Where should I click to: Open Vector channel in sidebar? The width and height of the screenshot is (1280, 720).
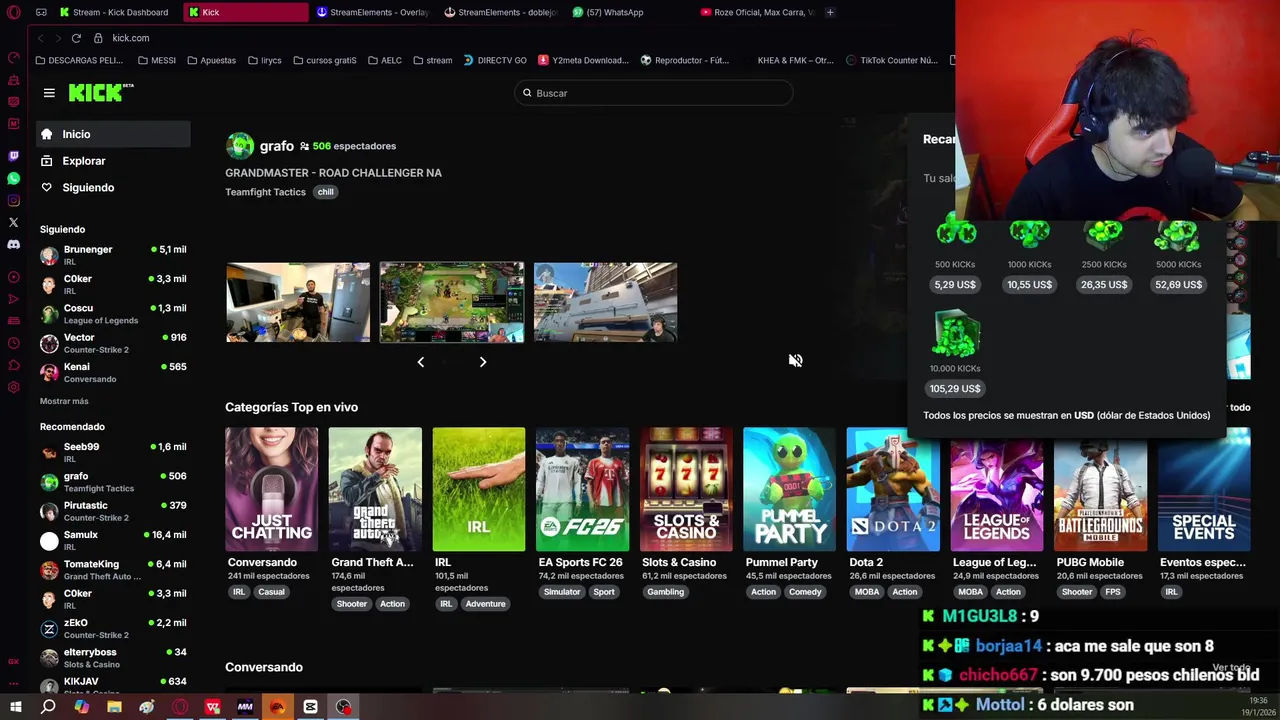click(x=113, y=343)
